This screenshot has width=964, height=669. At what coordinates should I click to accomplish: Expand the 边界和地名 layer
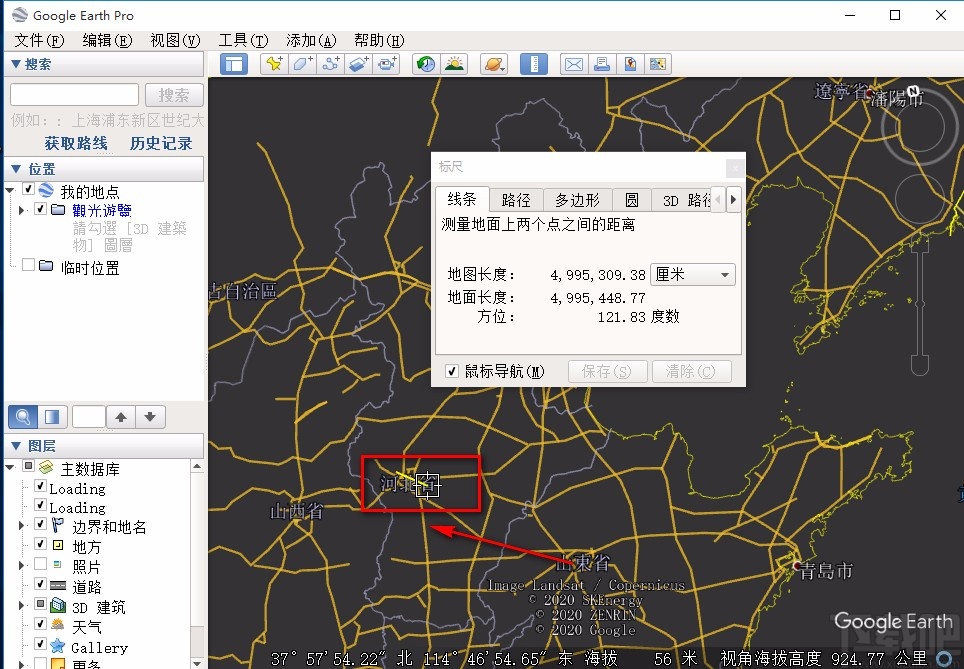(22, 525)
